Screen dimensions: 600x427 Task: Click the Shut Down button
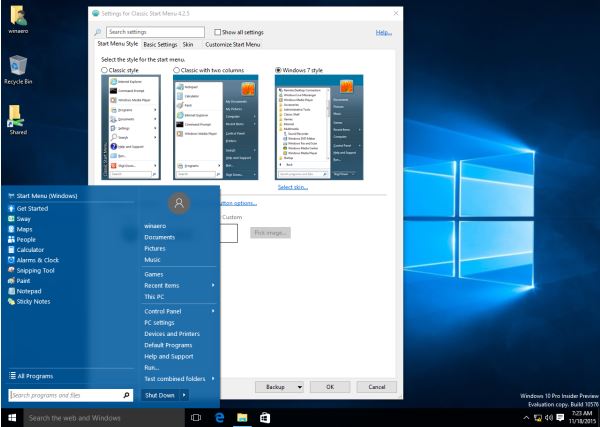pos(160,395)
